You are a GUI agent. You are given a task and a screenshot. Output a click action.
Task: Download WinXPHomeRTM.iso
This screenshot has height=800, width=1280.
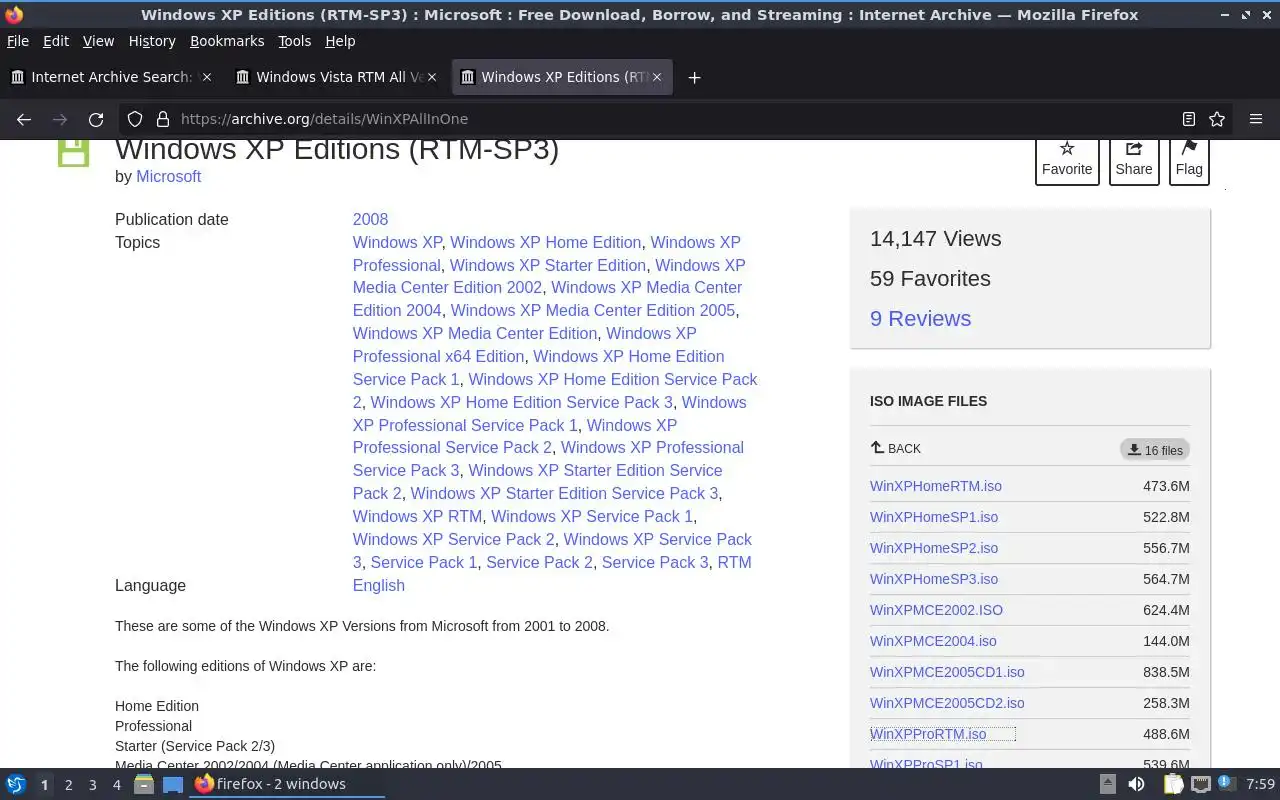pos(936,486)
